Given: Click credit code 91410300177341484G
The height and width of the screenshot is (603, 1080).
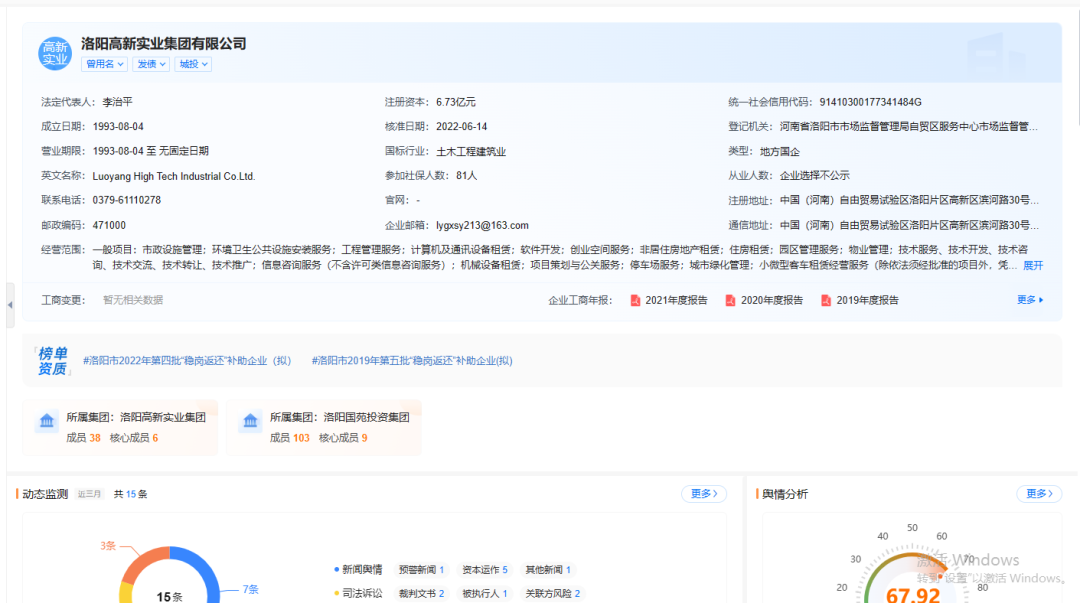Looking at the screenshot, I should tap(870, 102).
